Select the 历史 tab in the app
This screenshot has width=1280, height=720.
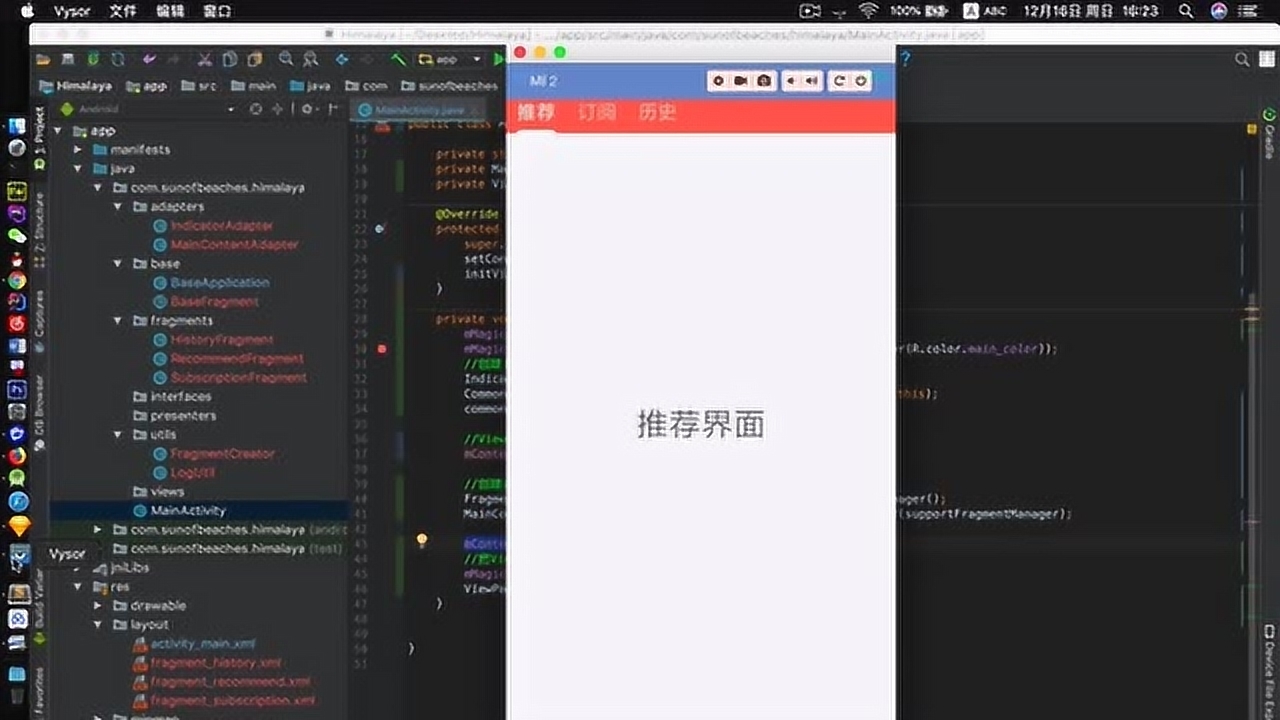click(x=657, y=113)
